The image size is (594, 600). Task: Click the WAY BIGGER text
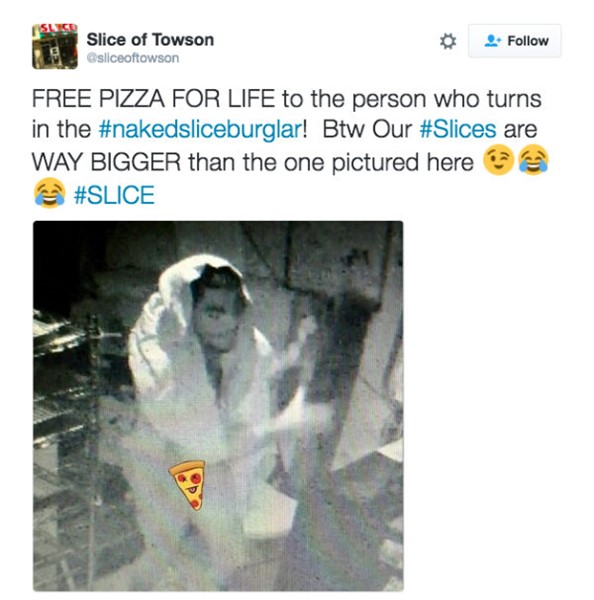coord(106,162)
